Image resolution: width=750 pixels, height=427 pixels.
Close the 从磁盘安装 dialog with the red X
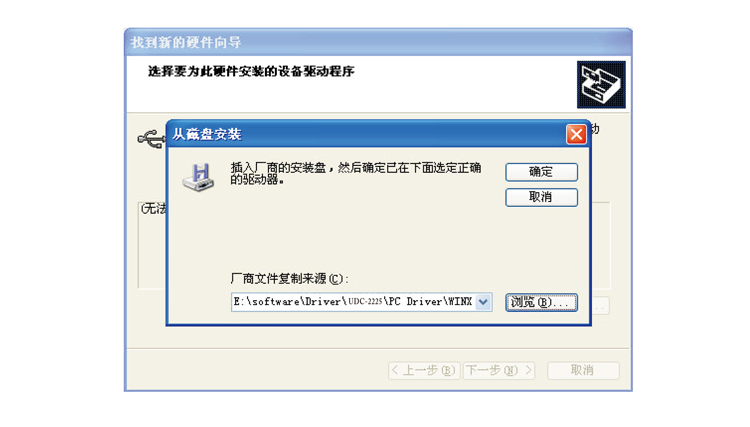pyautogui.click(x=576, y=134)
